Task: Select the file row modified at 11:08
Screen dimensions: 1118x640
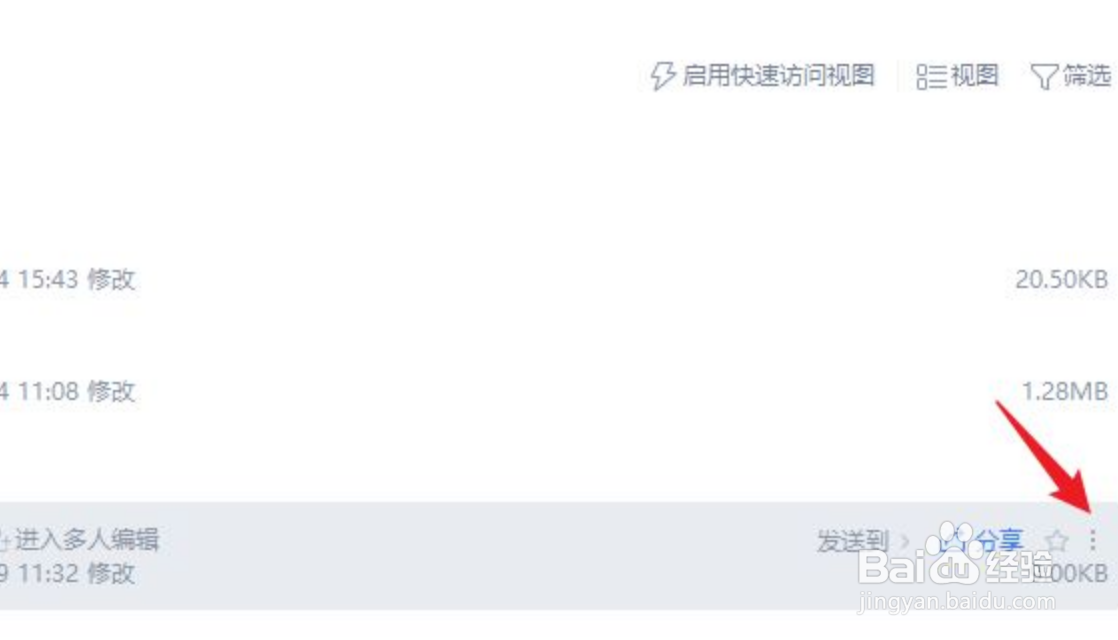Action: 559,391
